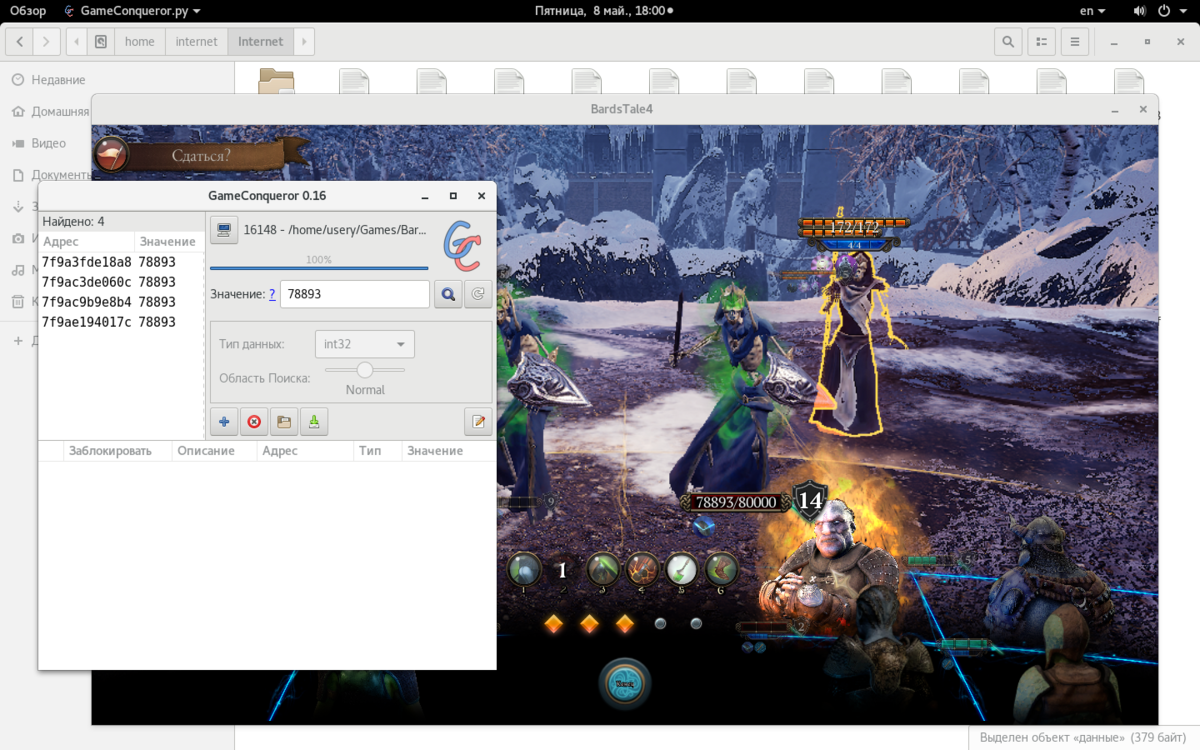Open Домашняя папка in the sidebar
This screenshot has width=1200, height=750.
point(60,112)
